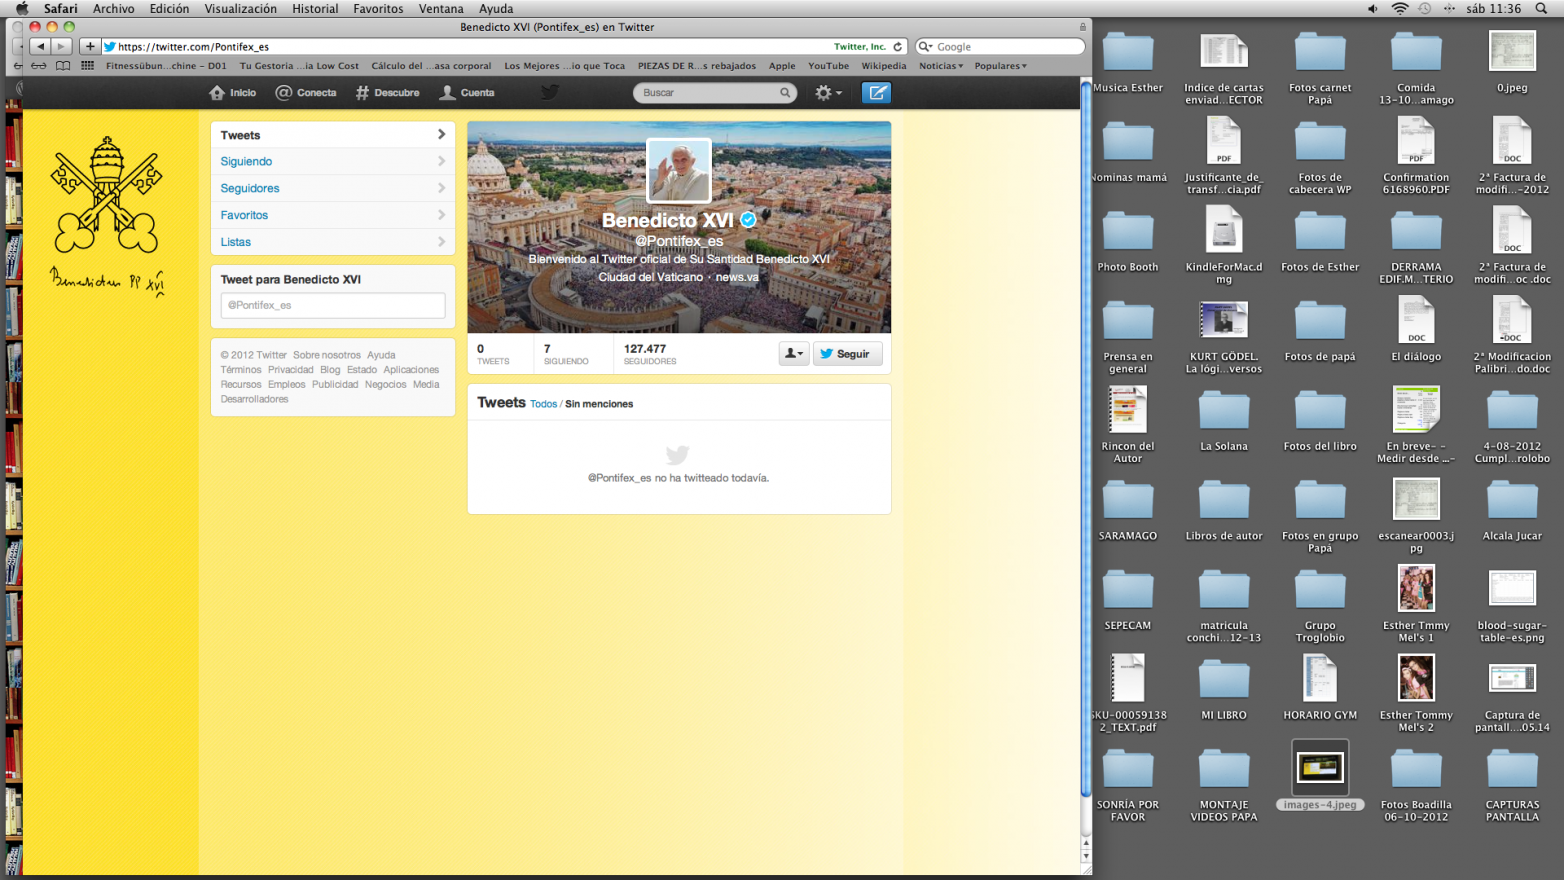This screenshot has height=880, width=1564.
Task: Click the Safari vertical scrollbar
Action: click(x=1086, y=440)
